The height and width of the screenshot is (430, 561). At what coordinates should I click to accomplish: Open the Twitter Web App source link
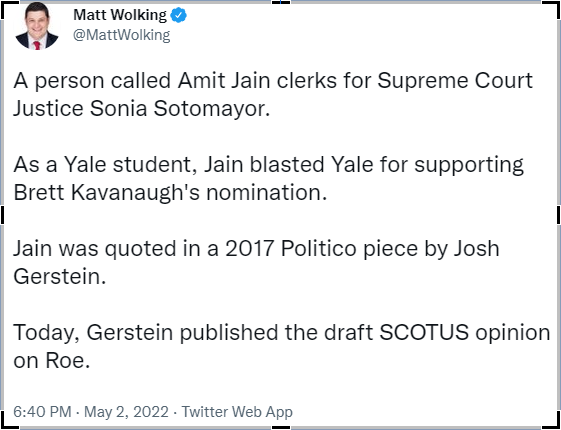pos(237,412)
